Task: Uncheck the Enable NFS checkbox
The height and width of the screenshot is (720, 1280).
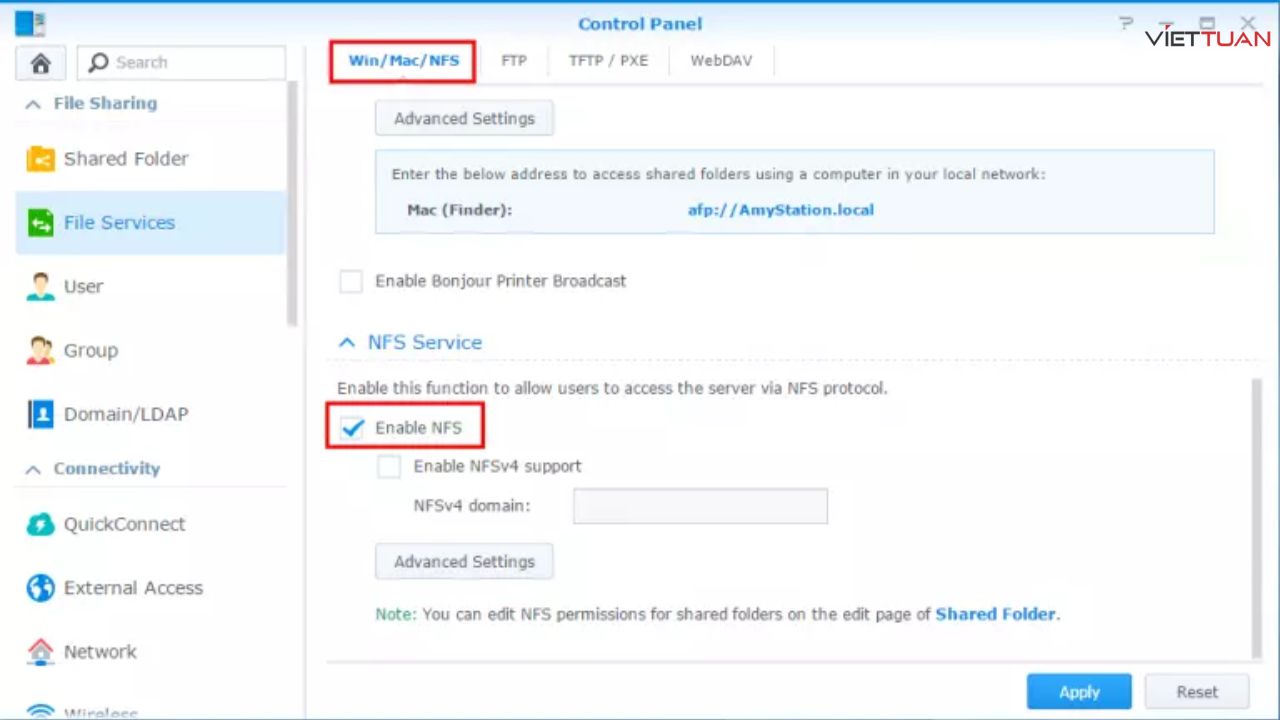Action: tap(352, 428)
